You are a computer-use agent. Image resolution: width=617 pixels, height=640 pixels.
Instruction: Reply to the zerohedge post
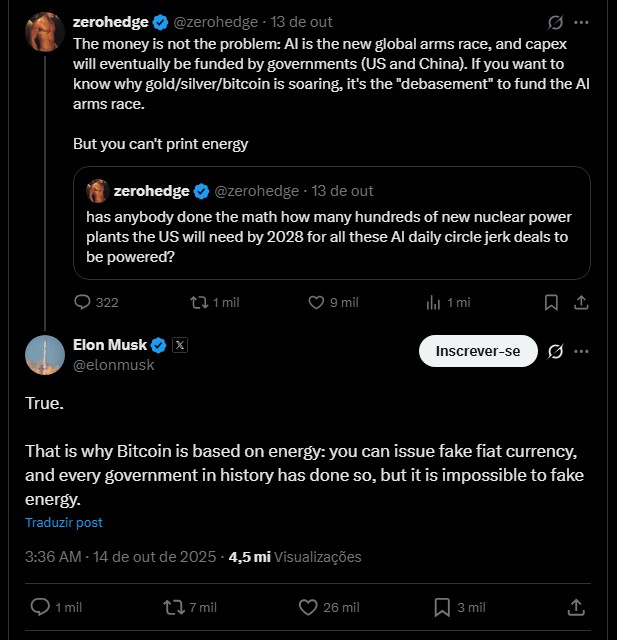tap(83, 302)
